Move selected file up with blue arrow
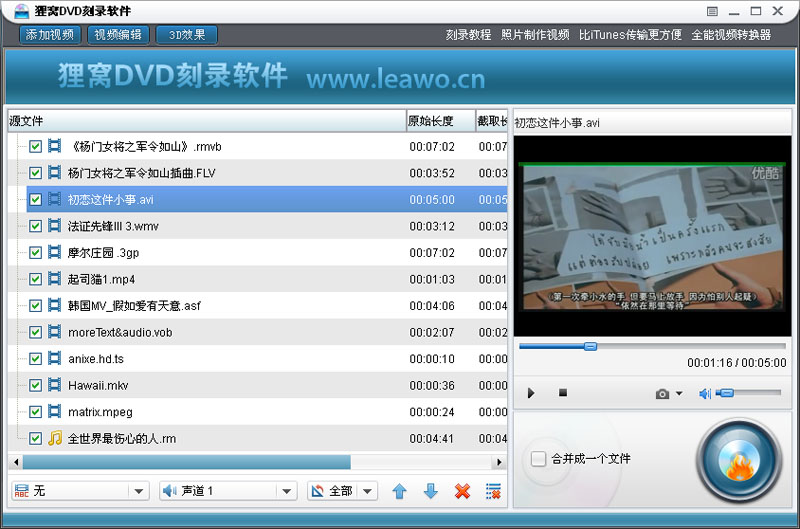The width and height of the screenshot is (800, 529). point(399,491)
